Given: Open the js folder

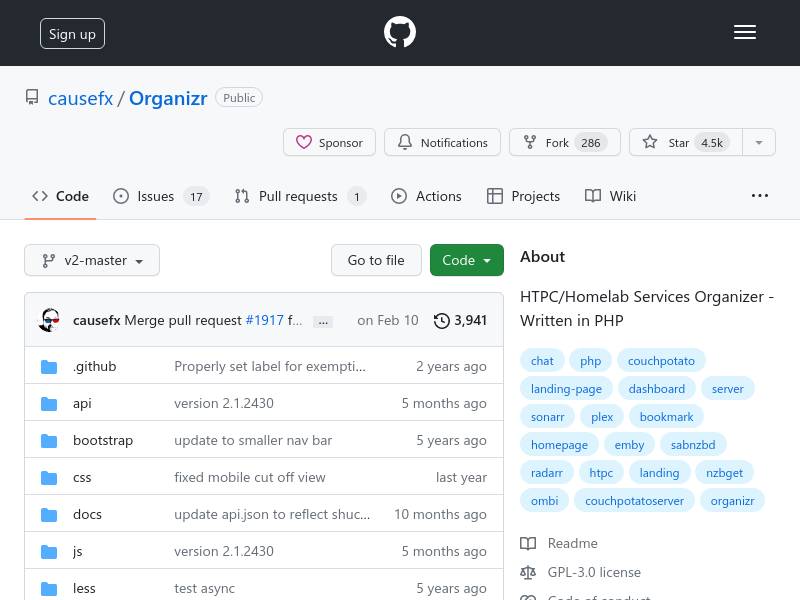Looking at the screenshot, I should 78,552.
